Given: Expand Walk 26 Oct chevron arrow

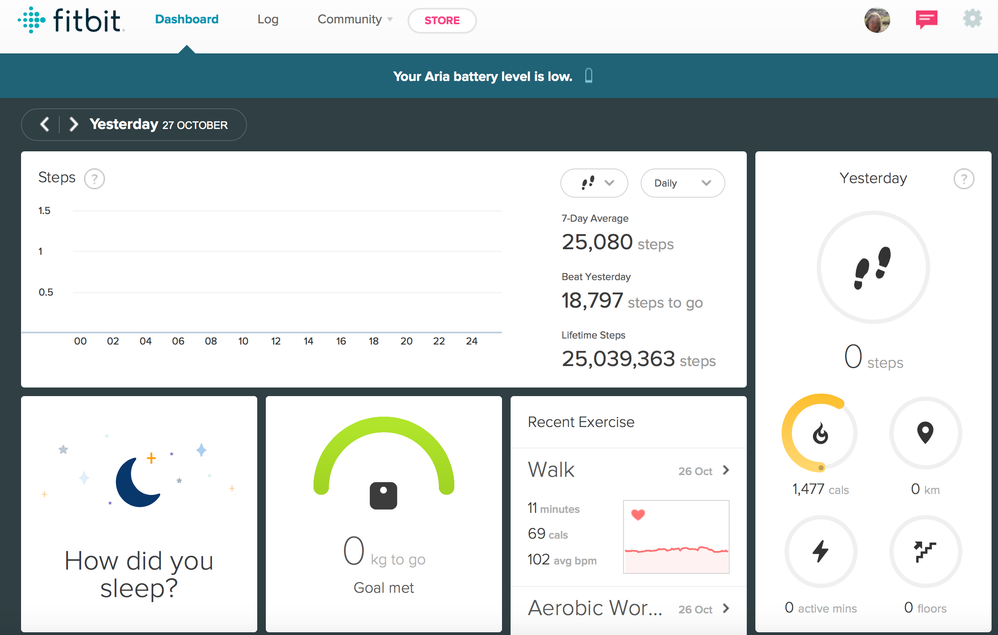Looking at the screenshot, I should 726,470.
